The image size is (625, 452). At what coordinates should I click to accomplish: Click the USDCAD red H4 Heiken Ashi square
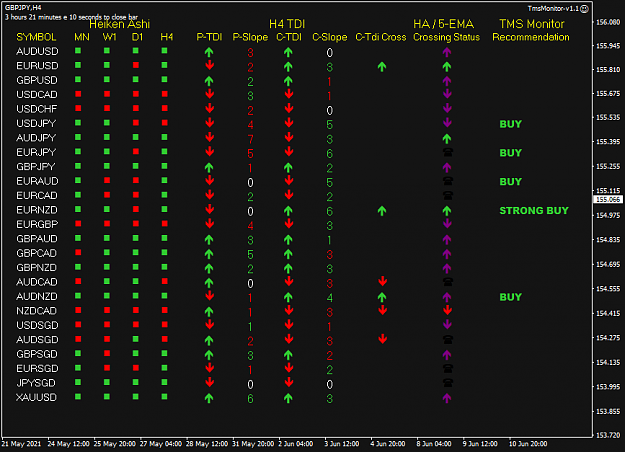coord(165,94)
